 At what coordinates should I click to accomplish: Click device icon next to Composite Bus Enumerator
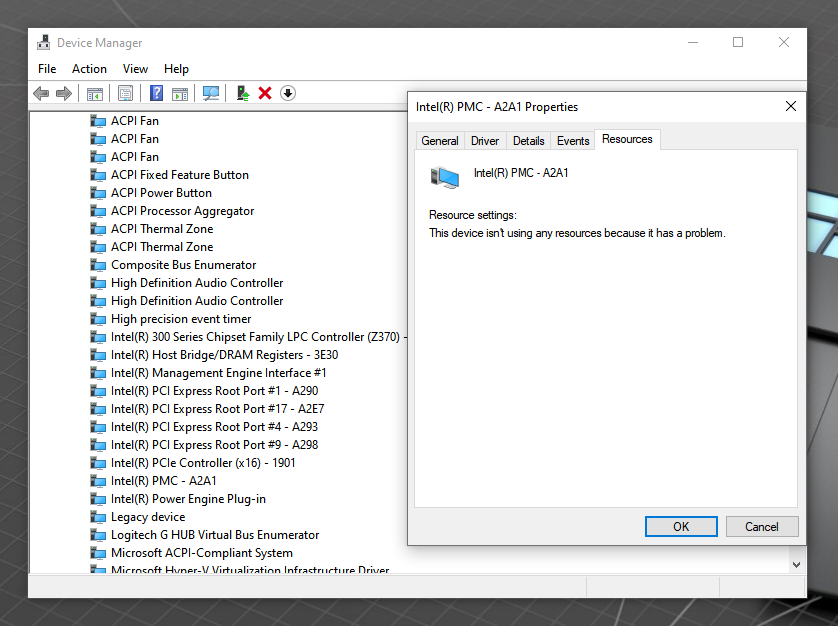tap(98, 265)
